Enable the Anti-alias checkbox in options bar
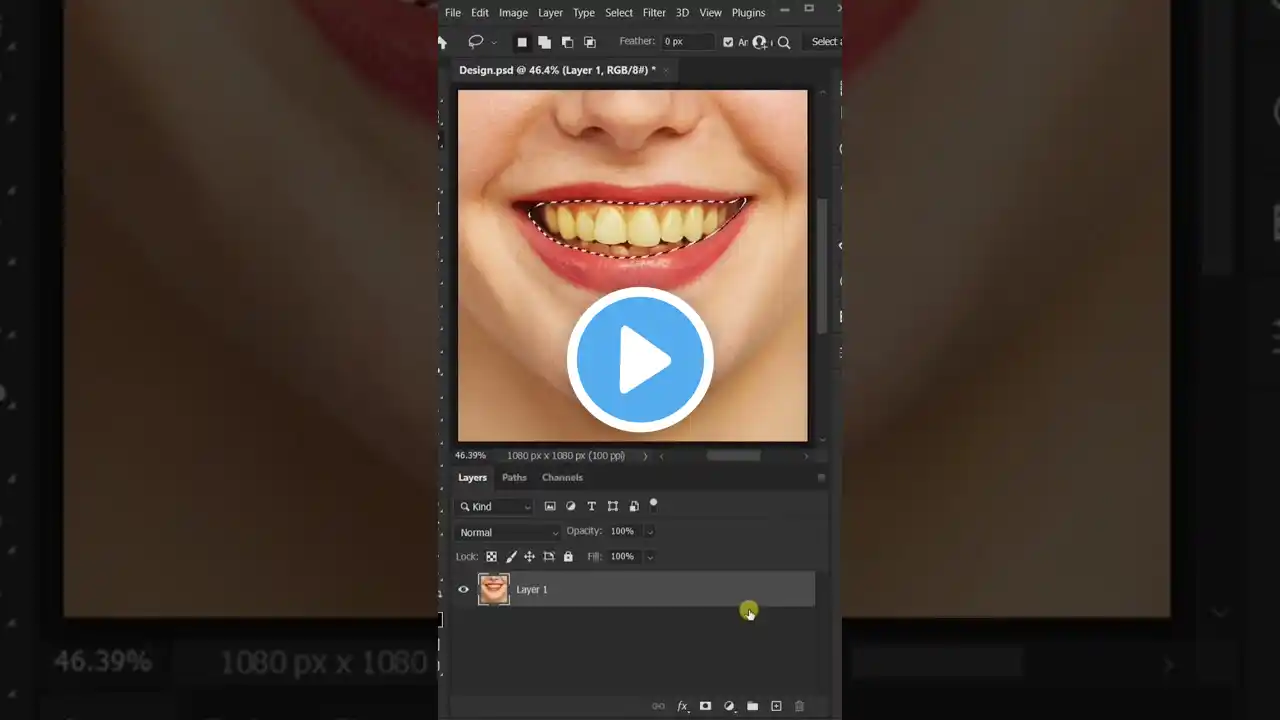This screenshot has height=720, width=1280. point(728,41)
